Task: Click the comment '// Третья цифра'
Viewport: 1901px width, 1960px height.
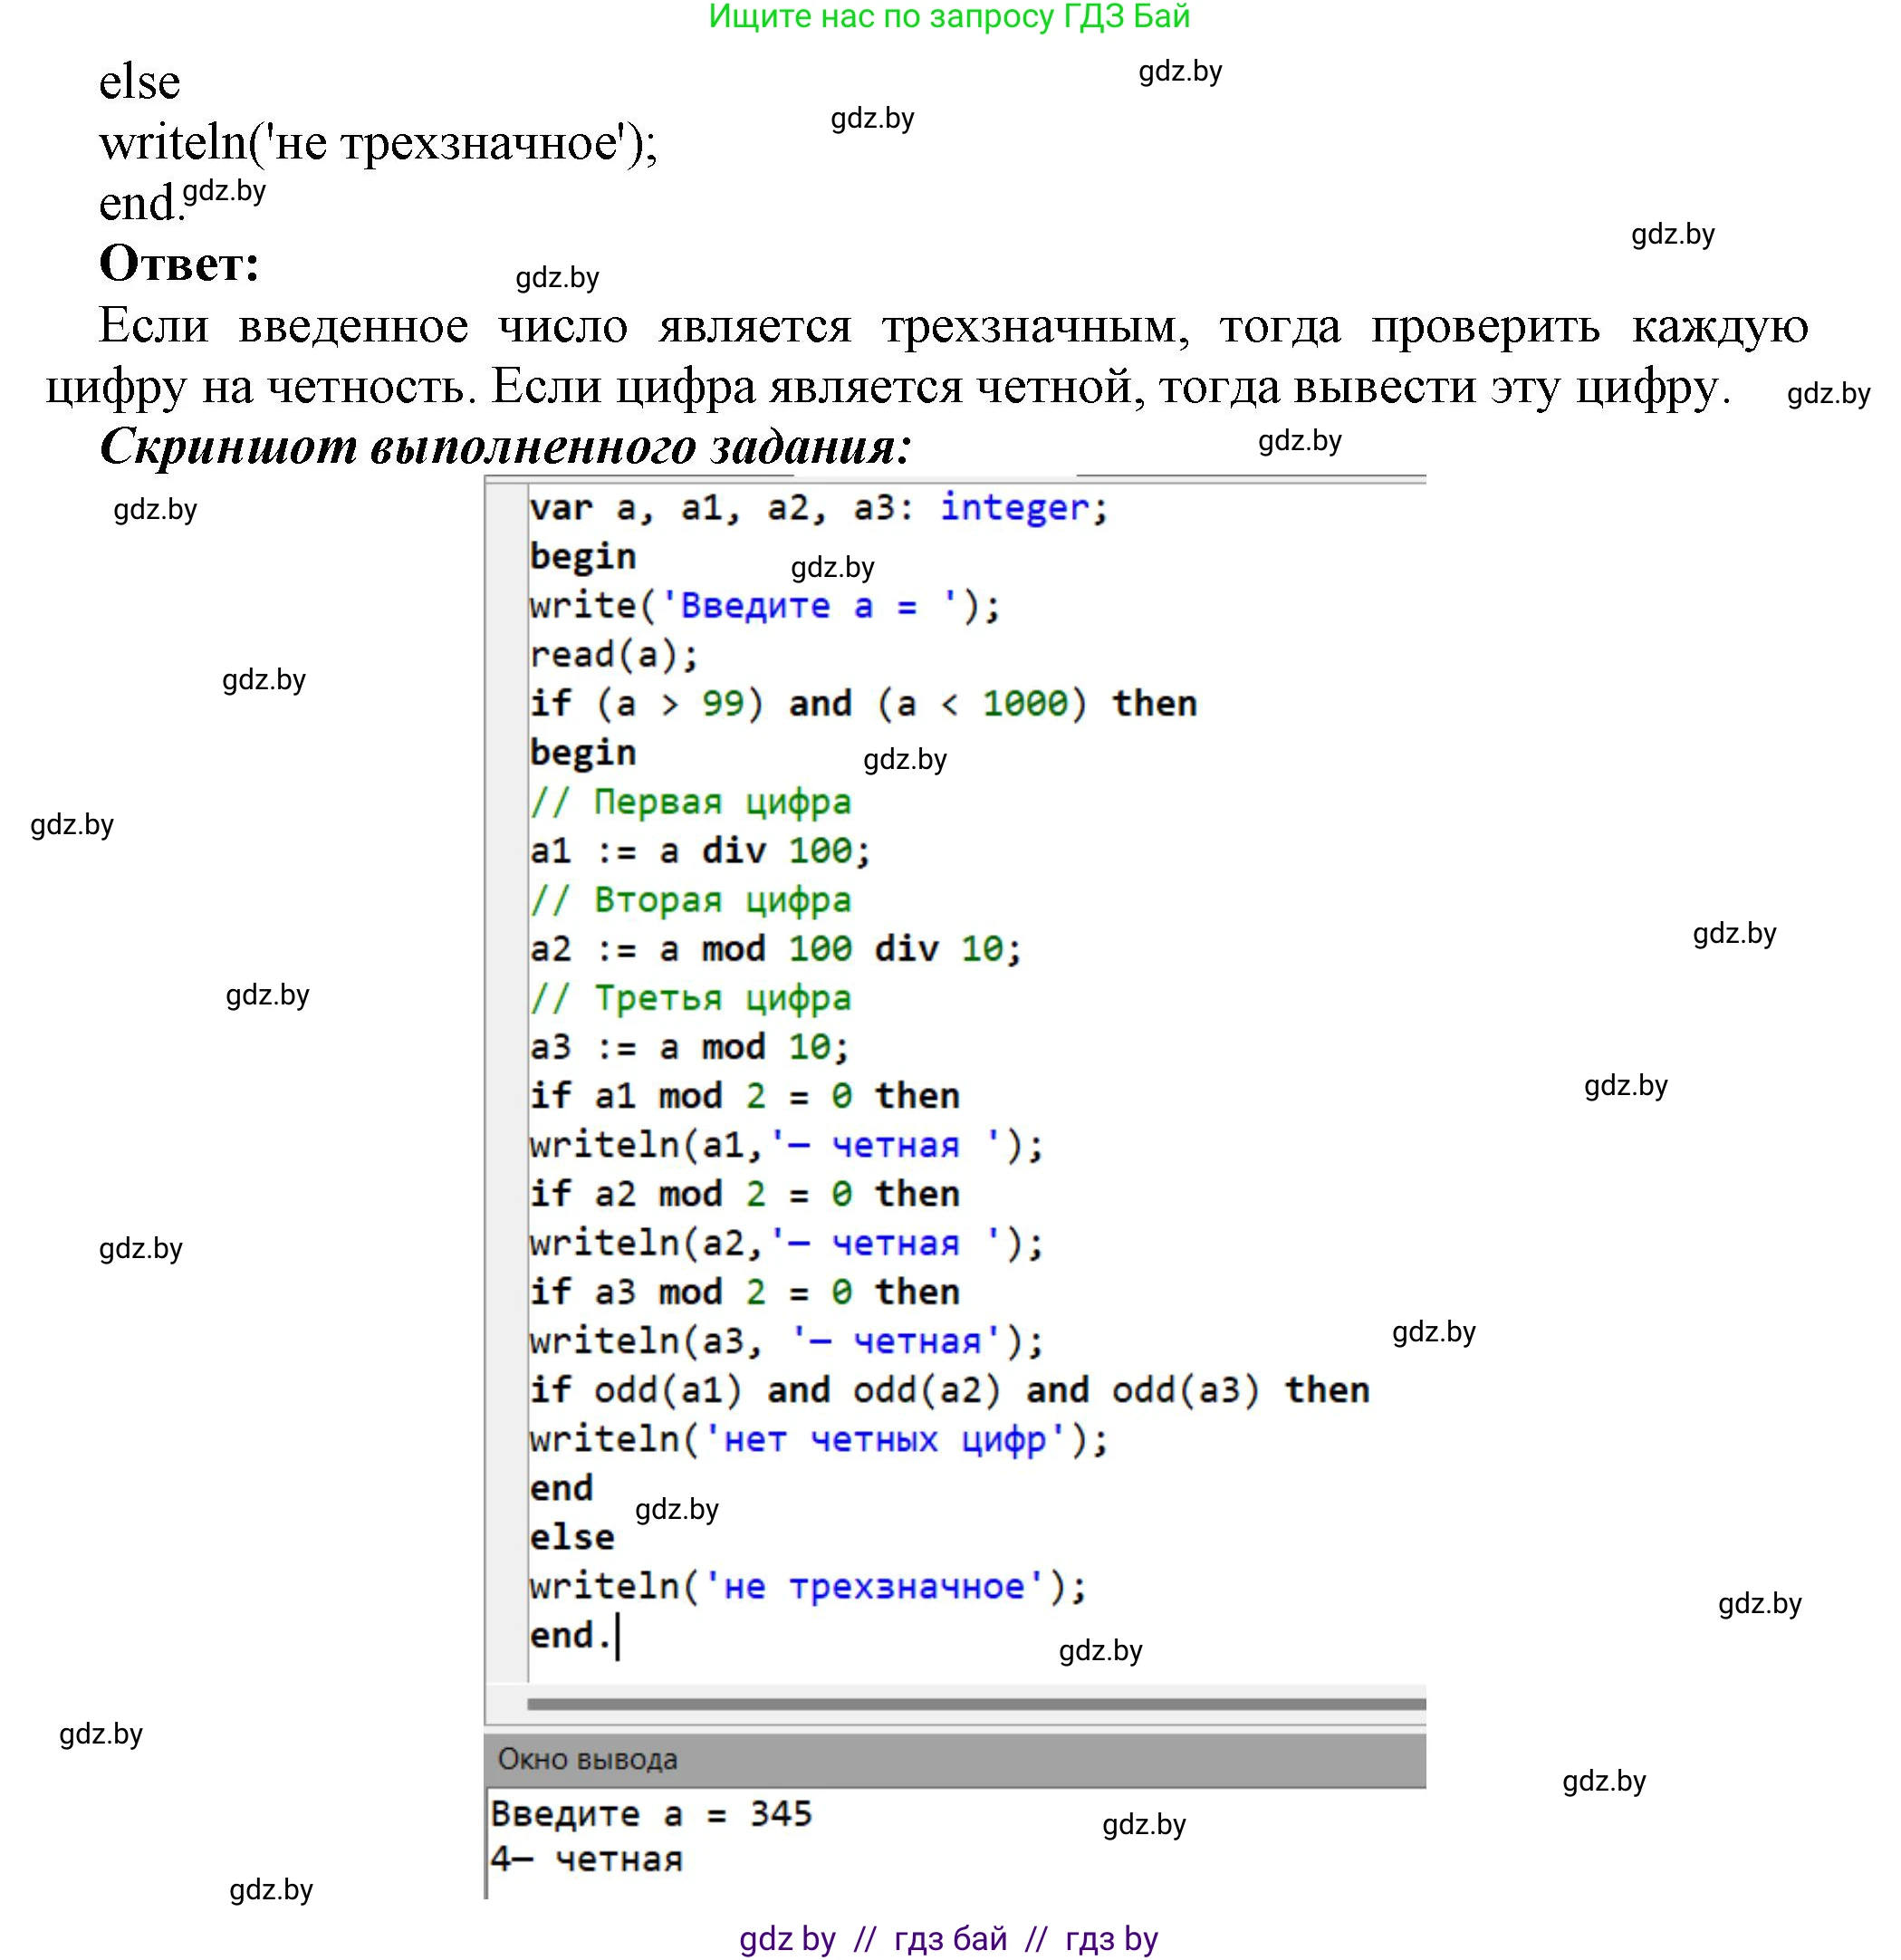Action: point(691,998)
